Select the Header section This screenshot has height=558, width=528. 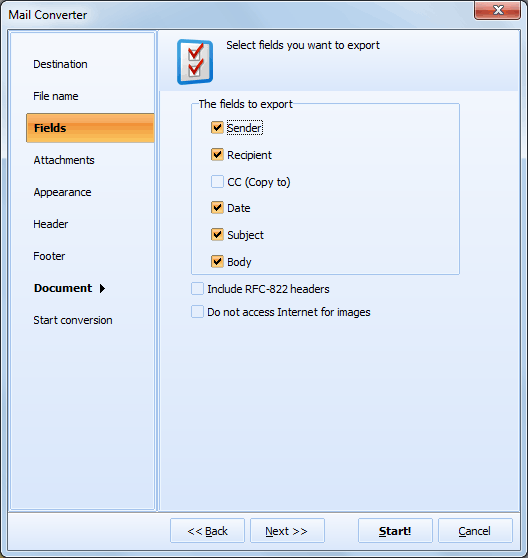[51, 224]
